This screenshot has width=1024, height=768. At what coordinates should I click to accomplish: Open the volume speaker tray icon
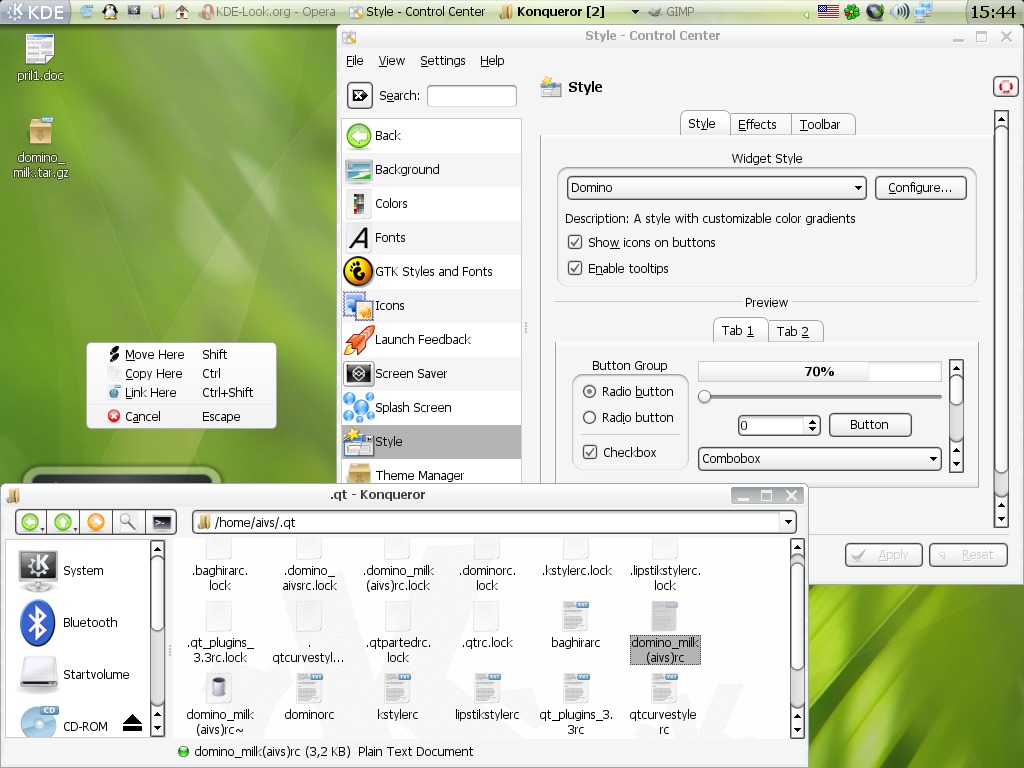899,12
